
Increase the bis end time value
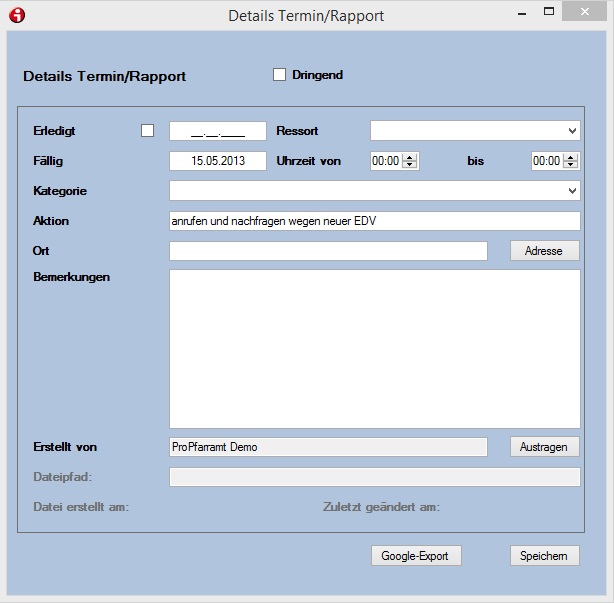click(x=572, y=157)
